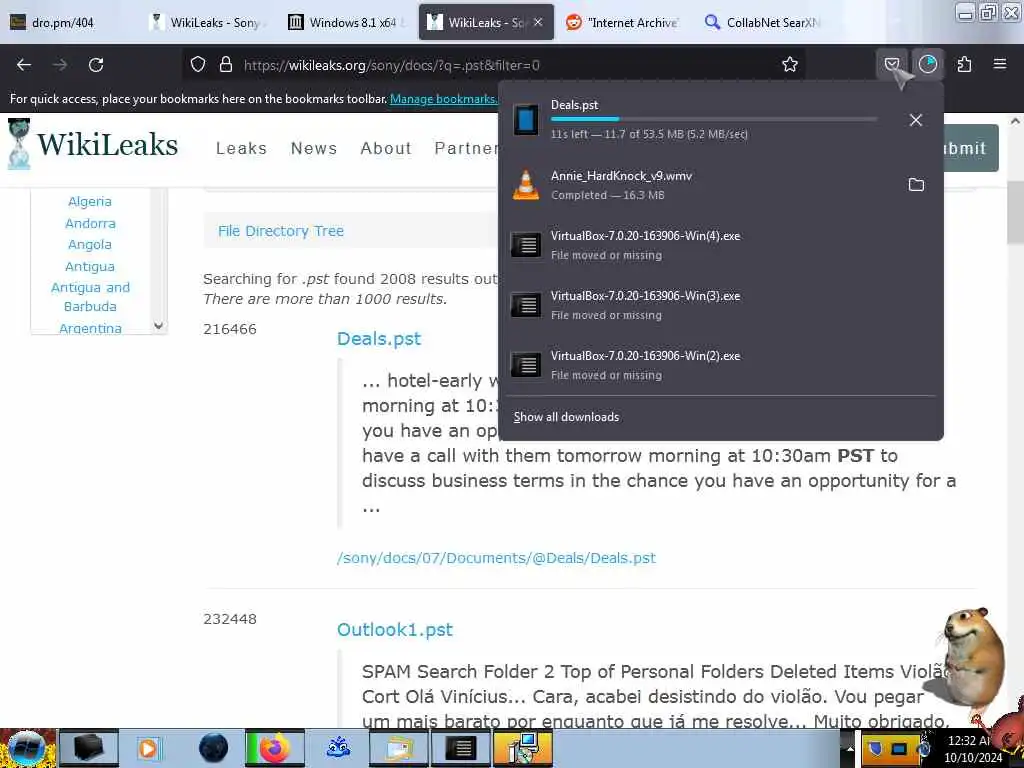
Task: Switch to the CollabNet SearXNG tab
Action: 763,22
